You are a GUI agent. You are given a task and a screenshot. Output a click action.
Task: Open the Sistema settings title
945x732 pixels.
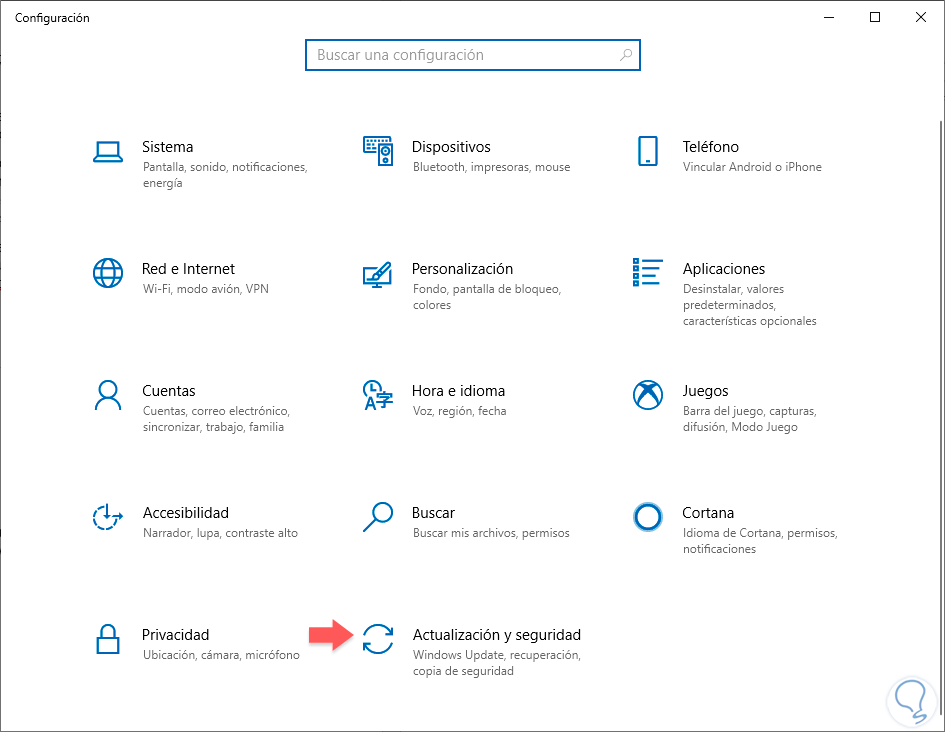(168, 147)
